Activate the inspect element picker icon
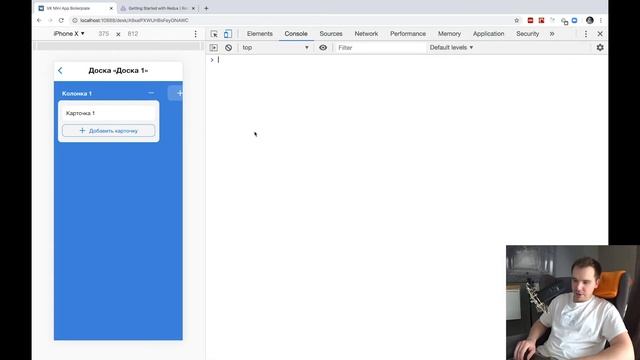Image resolution: width=640 pixels, height=360 pixels. tap(214, 34)
